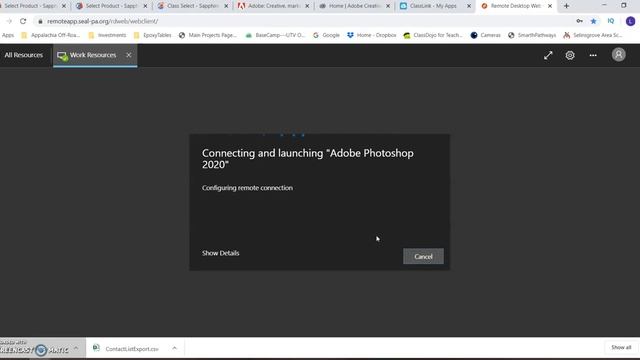
Task: Close the ClassLink - My Apps tab
Action: click(x=469, y=6)
